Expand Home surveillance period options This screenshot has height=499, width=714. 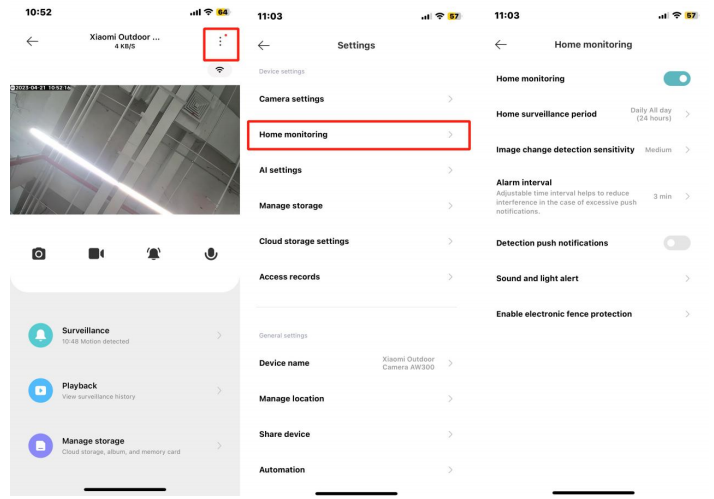(x=593, y=114)
